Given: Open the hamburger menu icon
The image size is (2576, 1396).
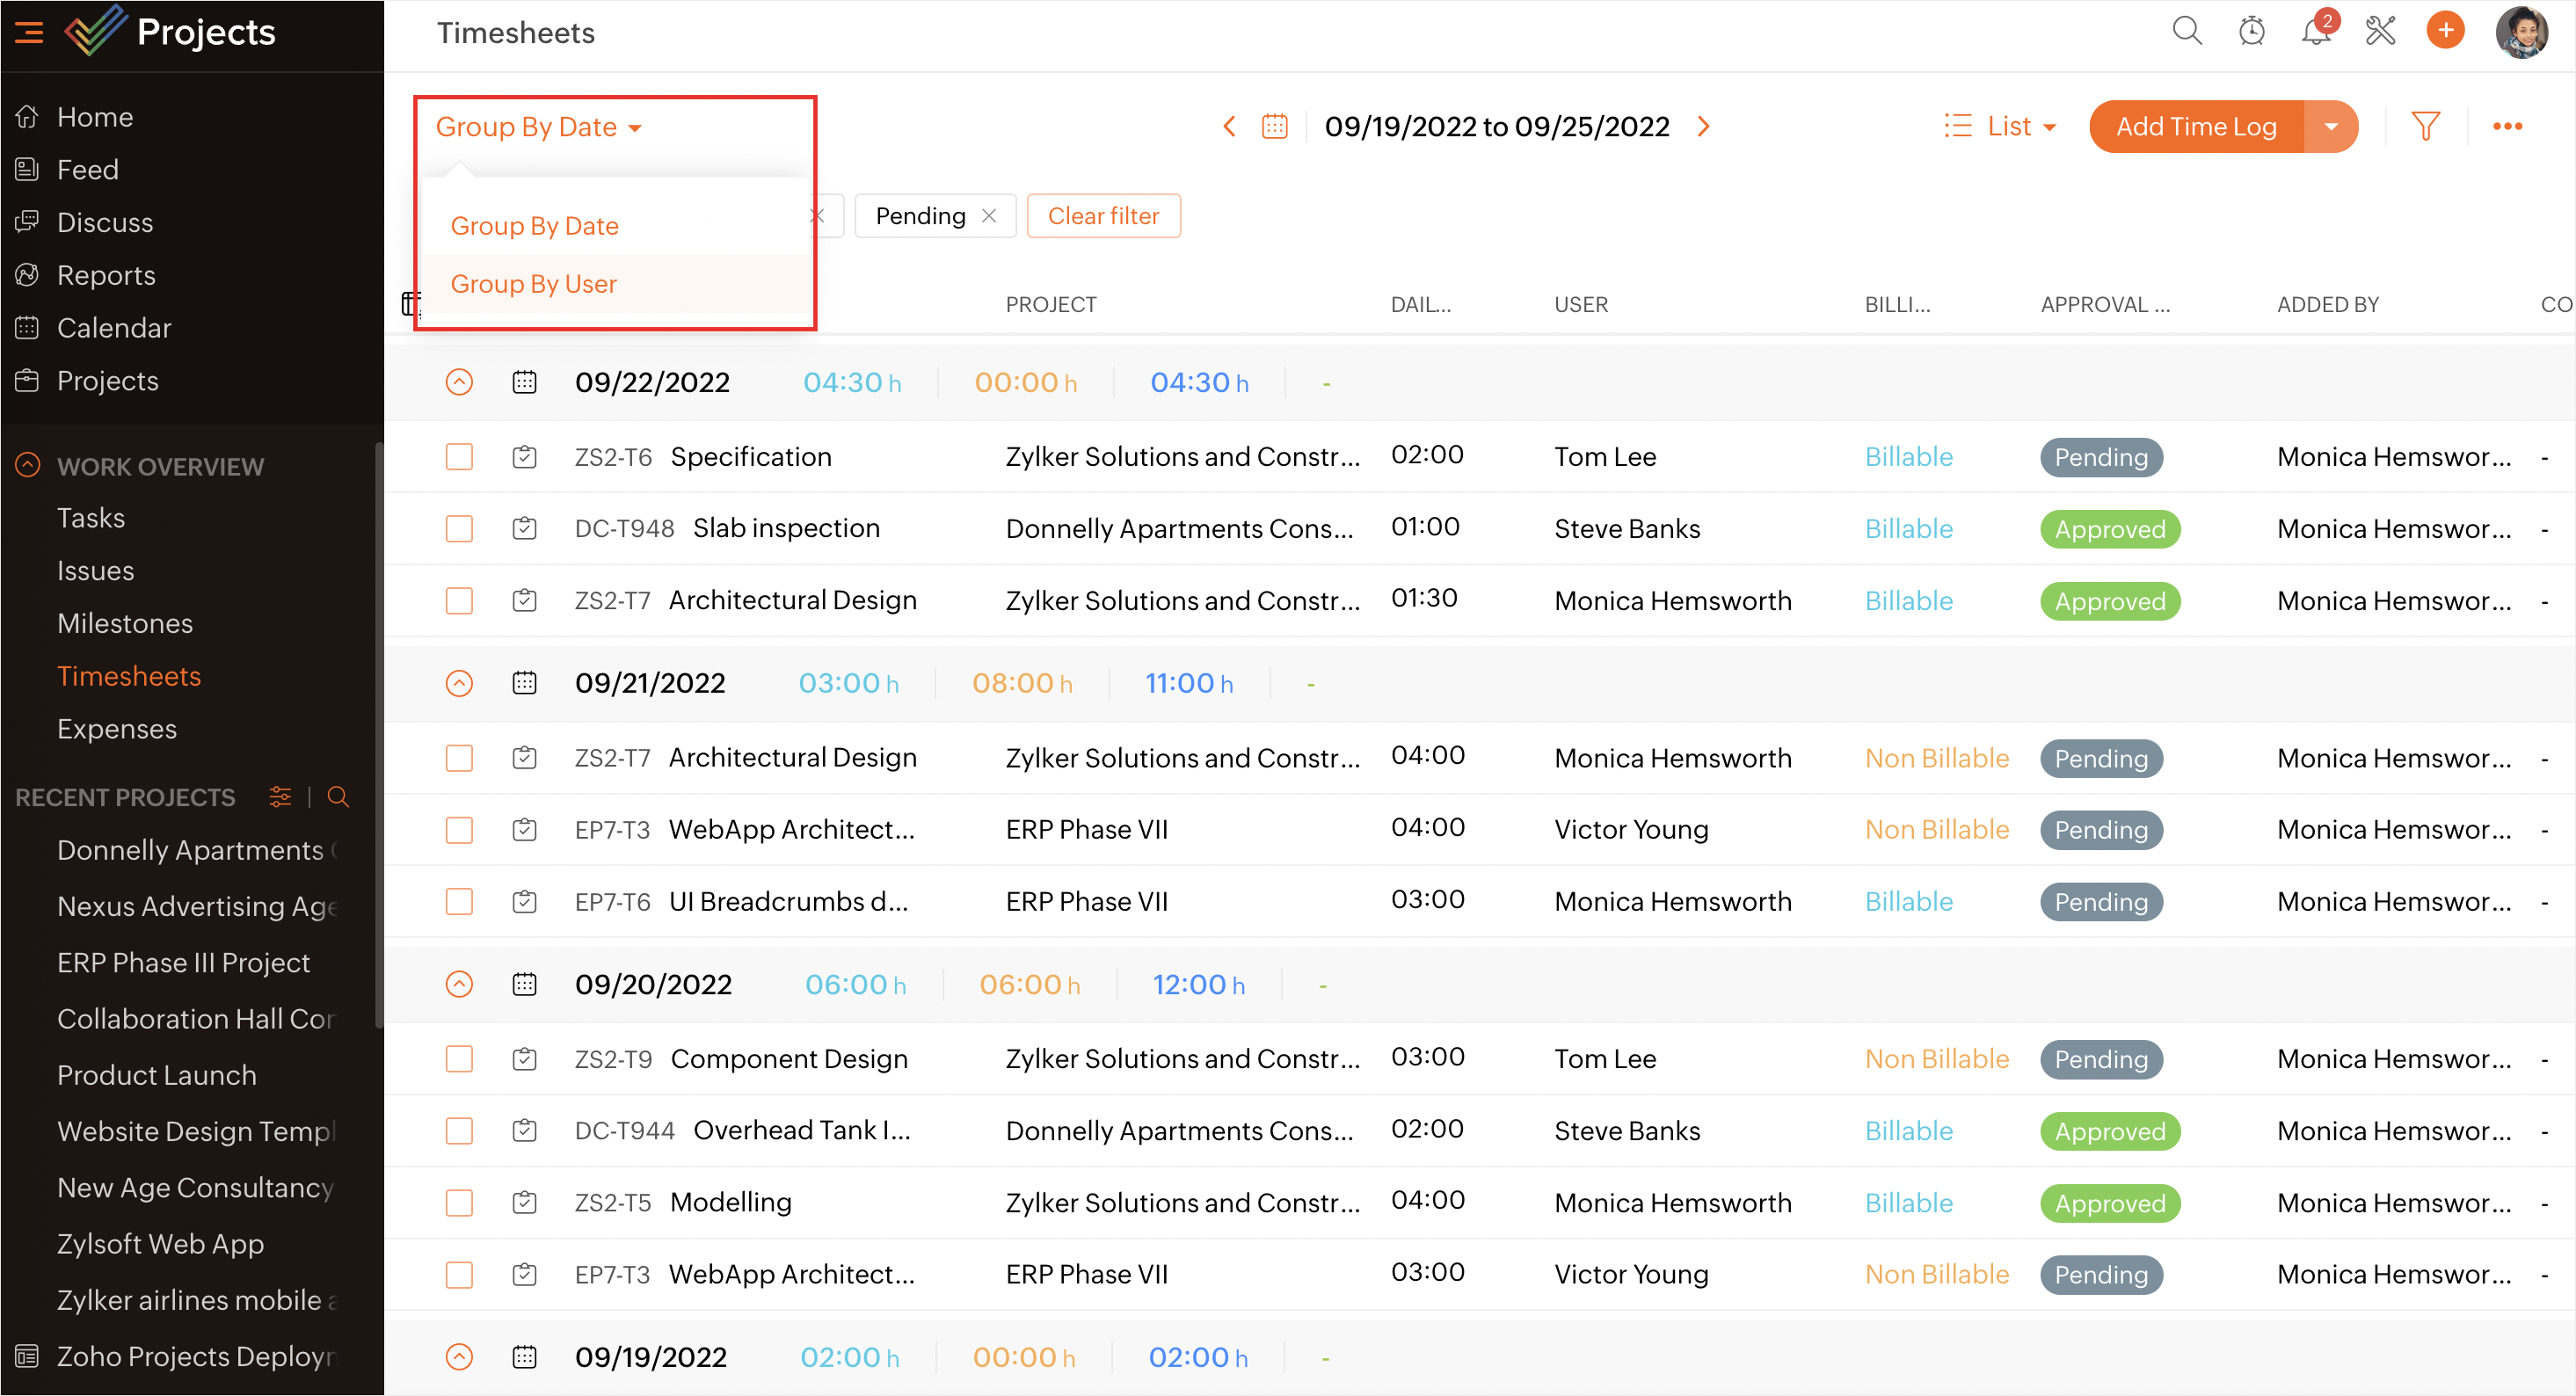Looking at the screenshot, I should click(29, 33).
